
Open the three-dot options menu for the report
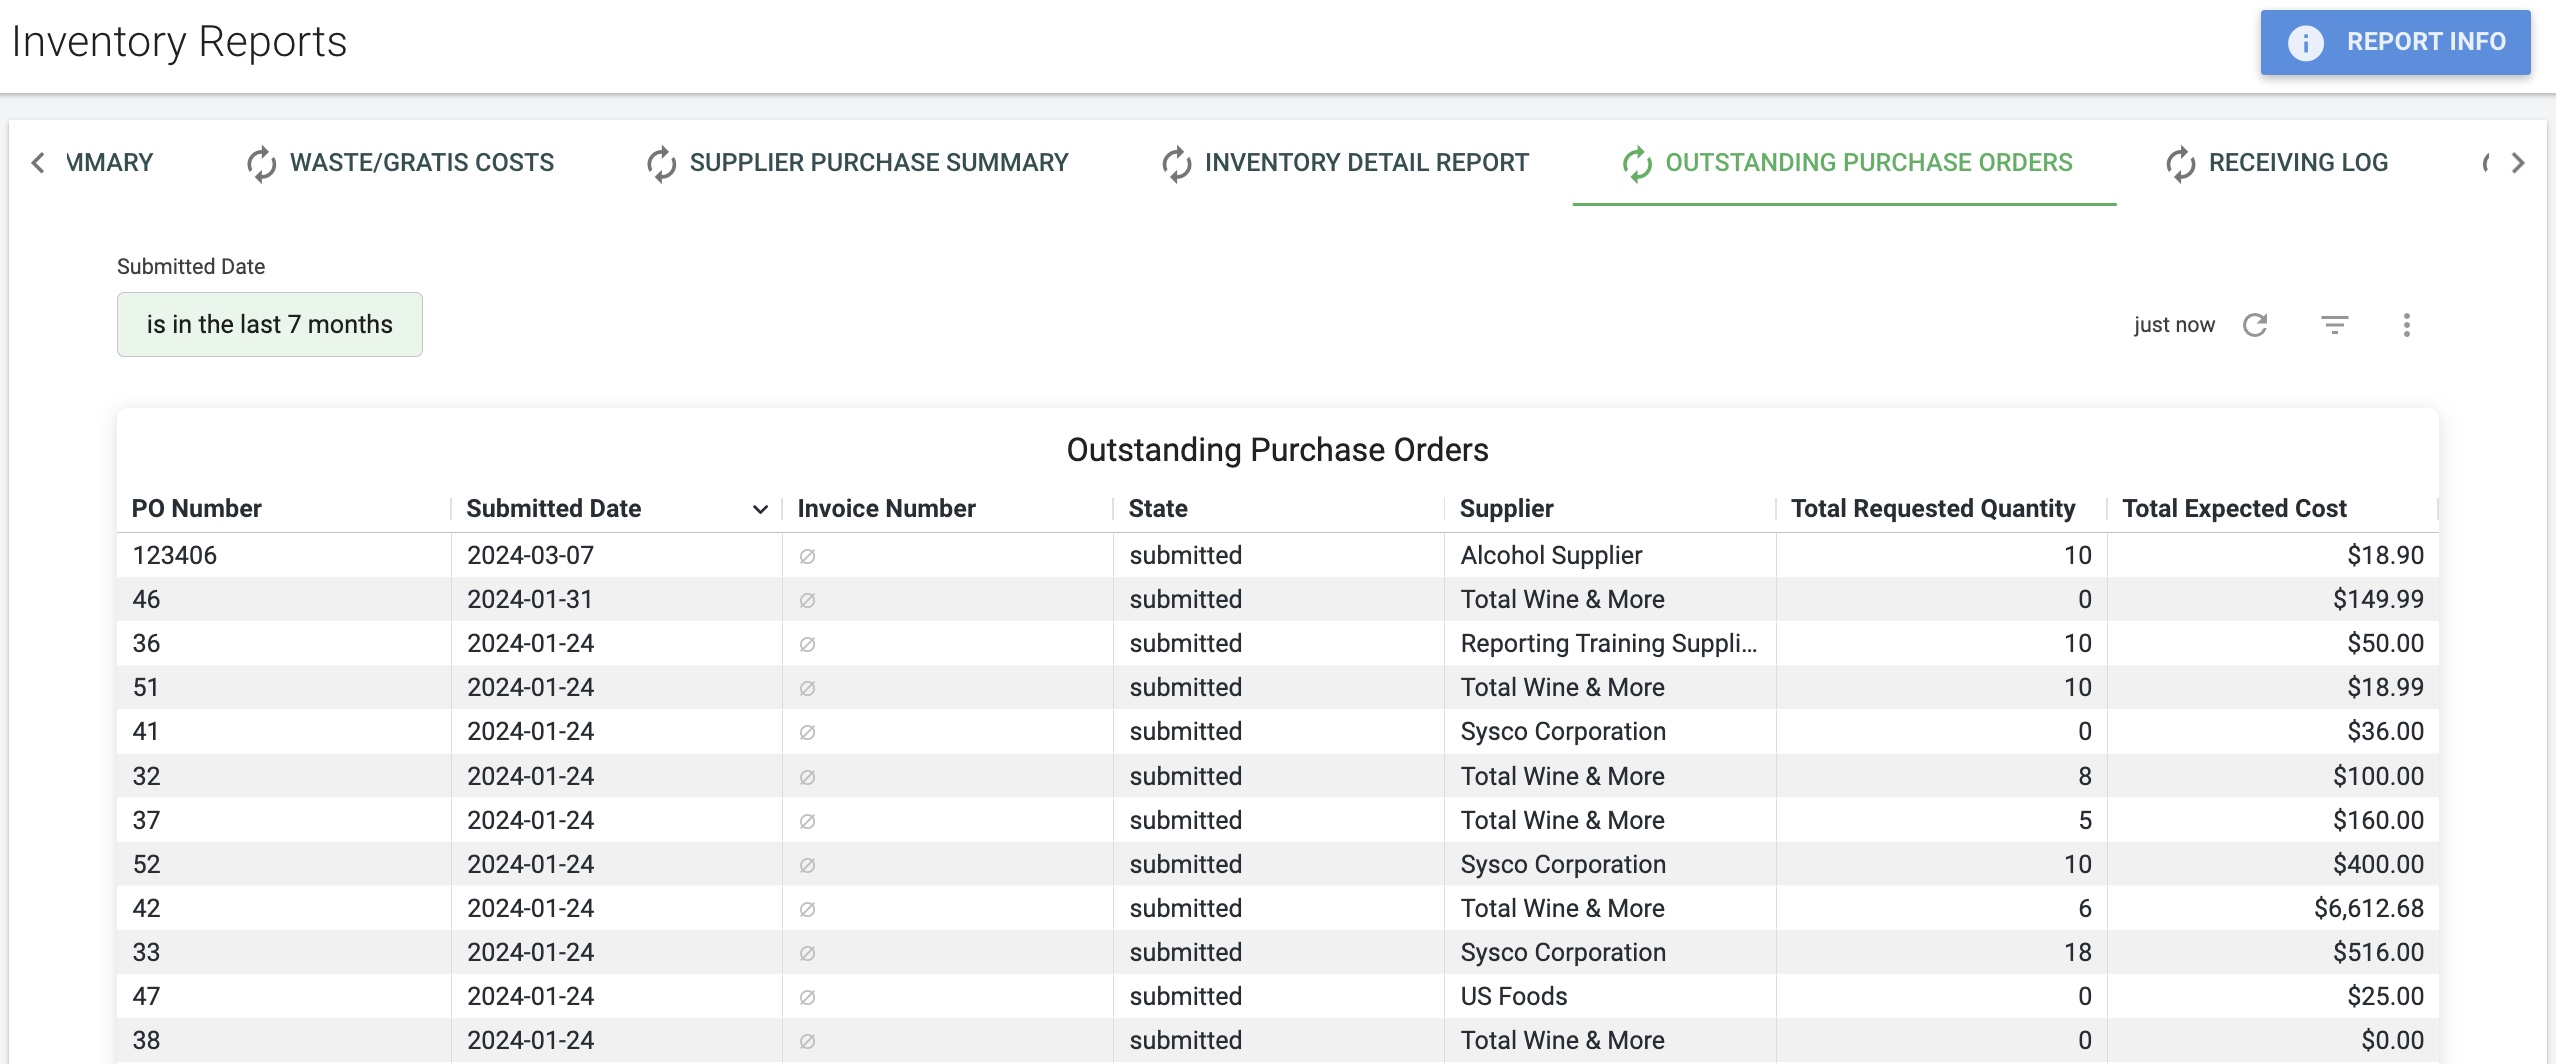(x=2407, y=324)
